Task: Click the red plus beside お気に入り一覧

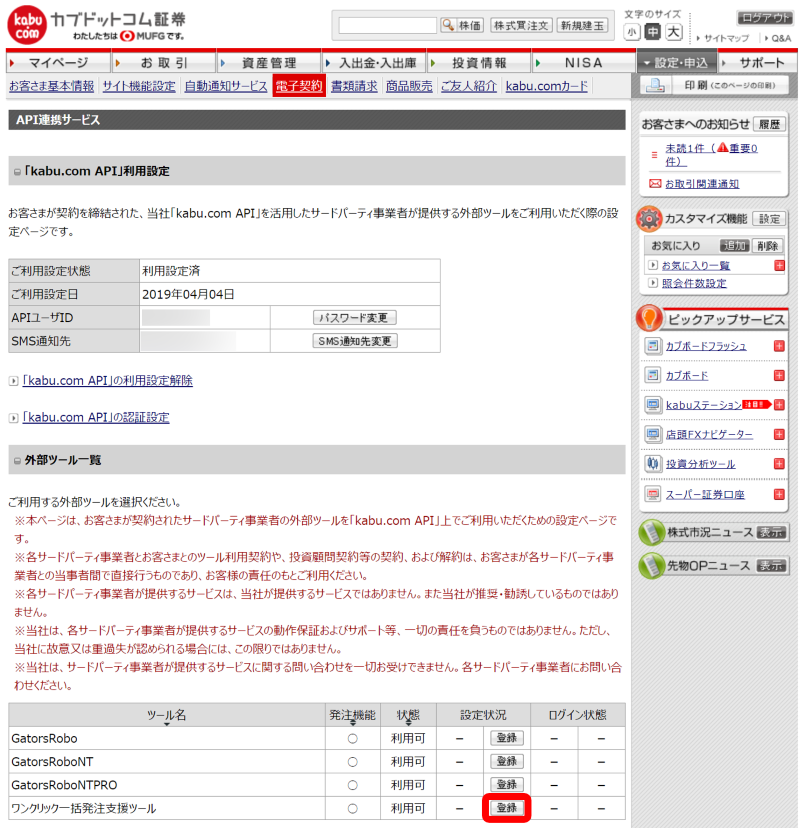Action: click(x=779, y=266)
